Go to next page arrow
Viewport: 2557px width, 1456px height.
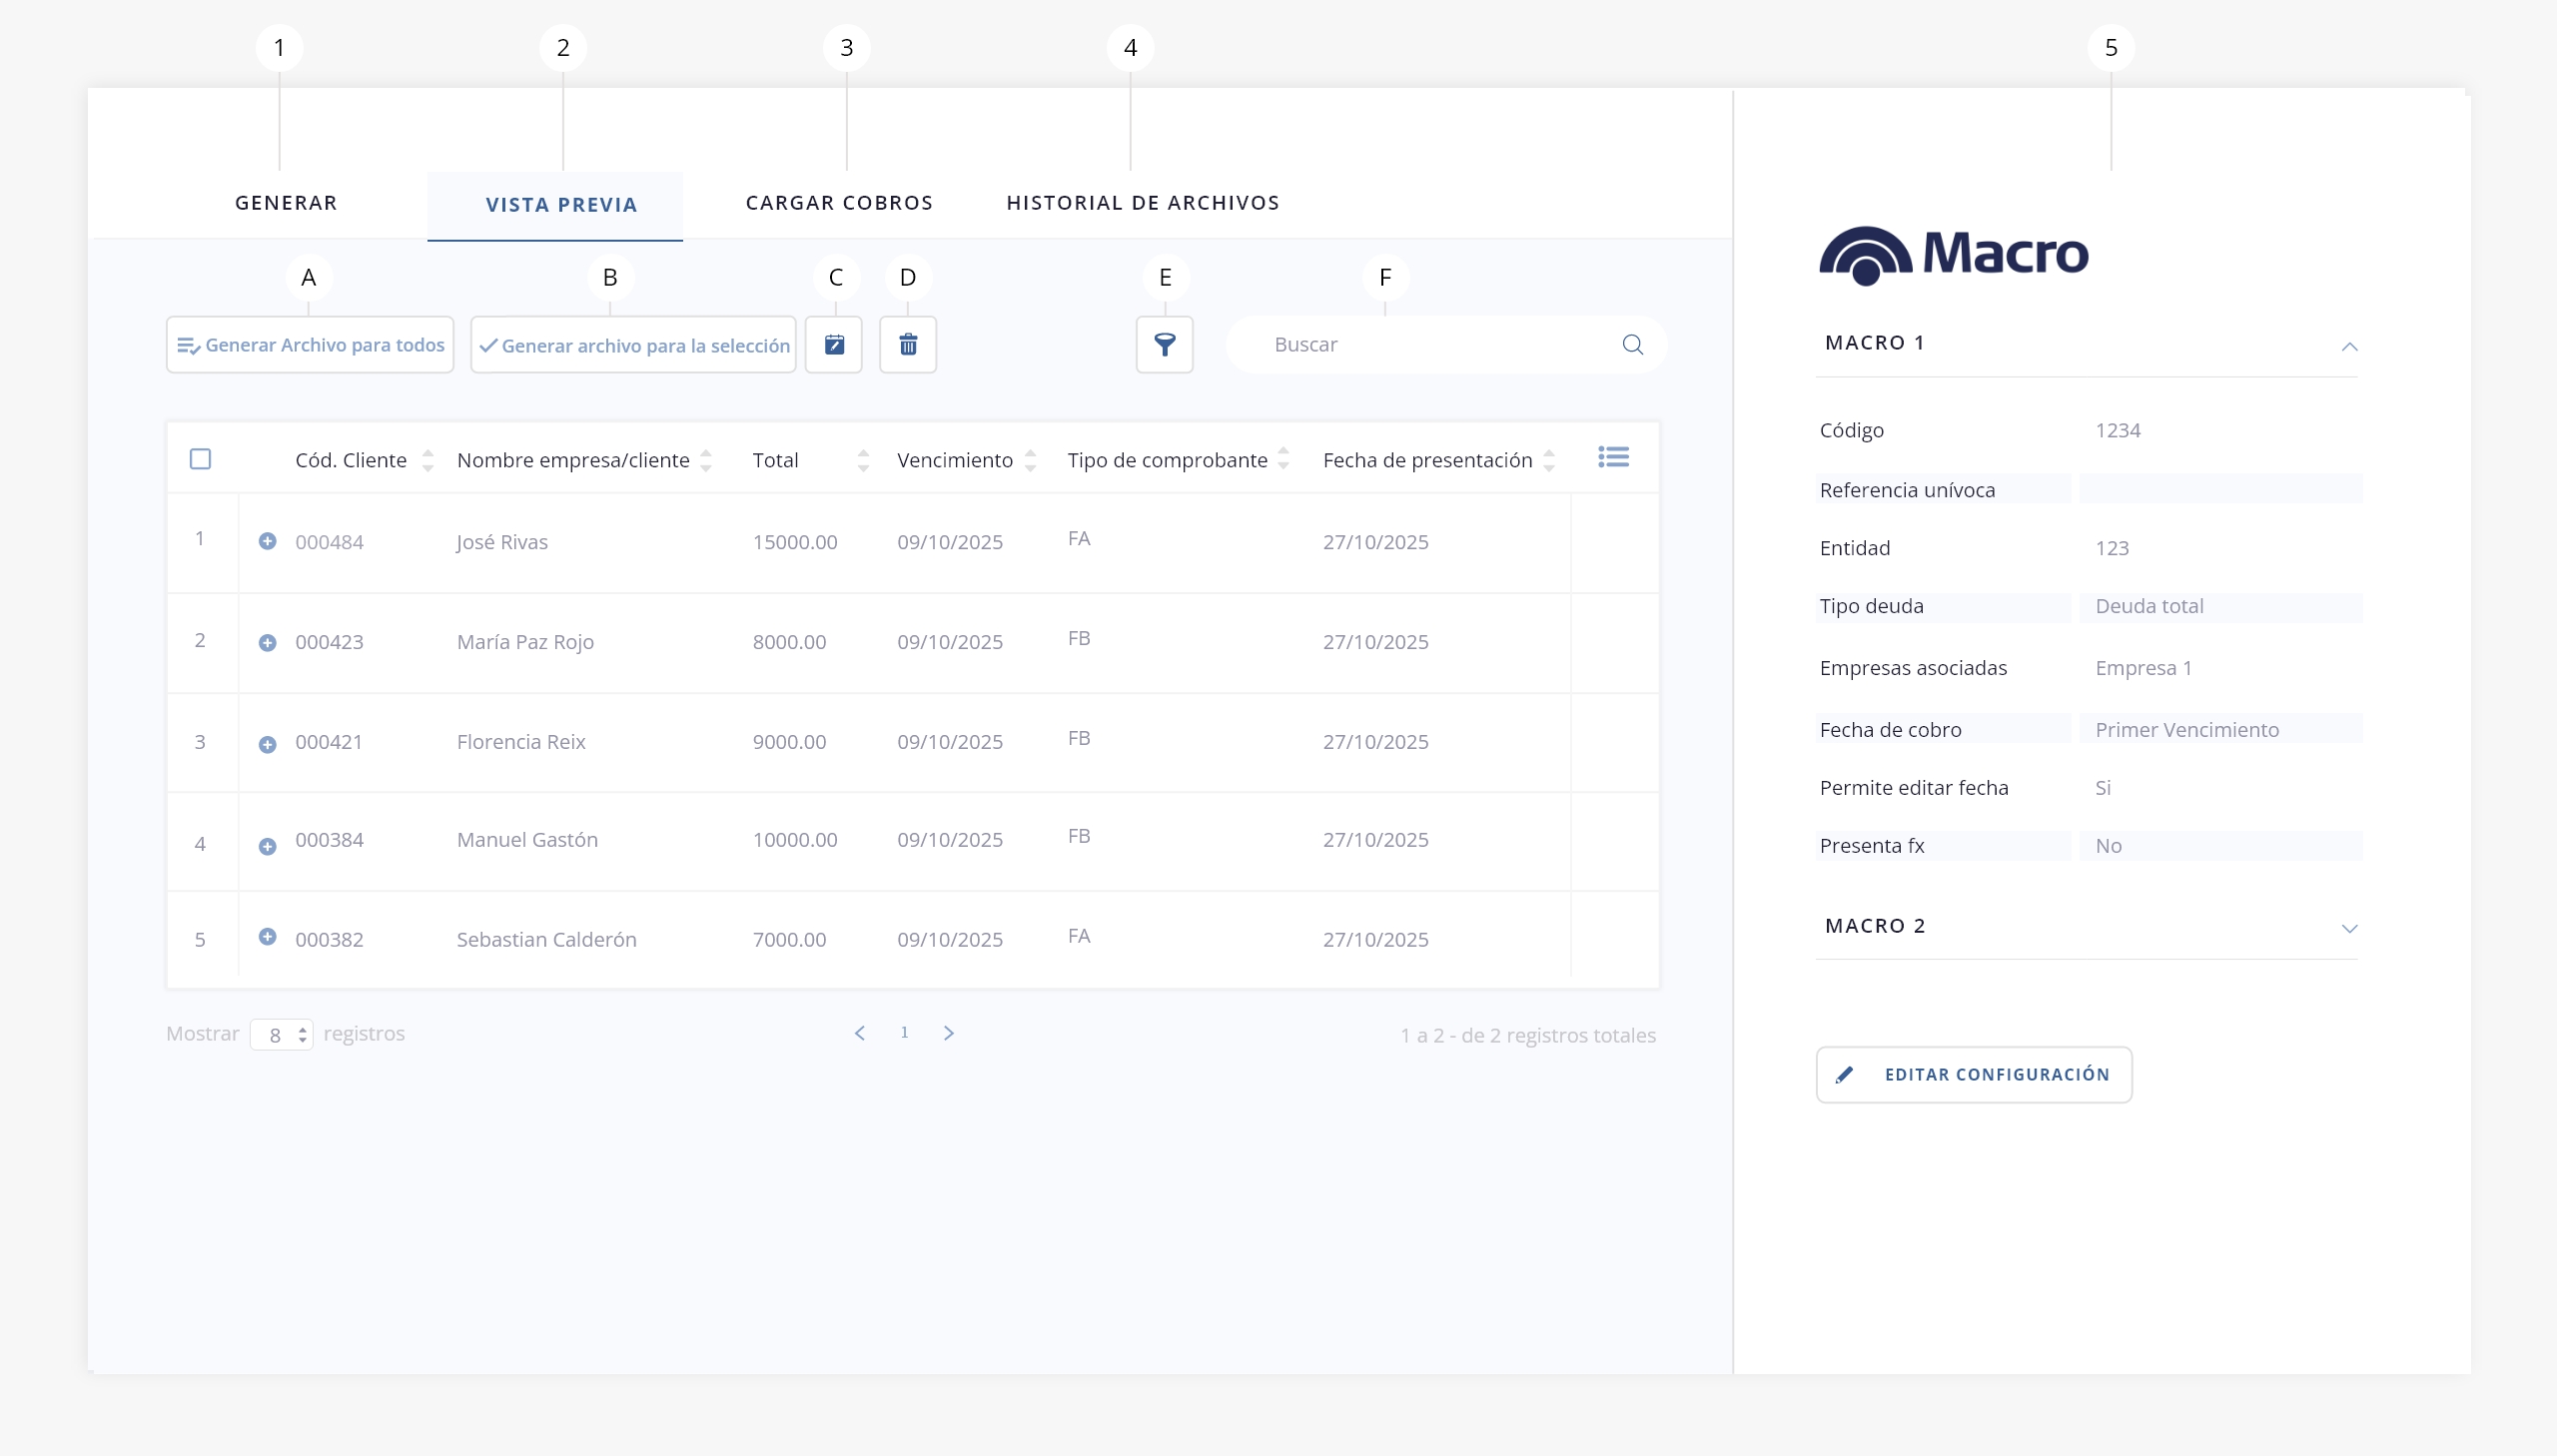click(x=949, y=1033)
